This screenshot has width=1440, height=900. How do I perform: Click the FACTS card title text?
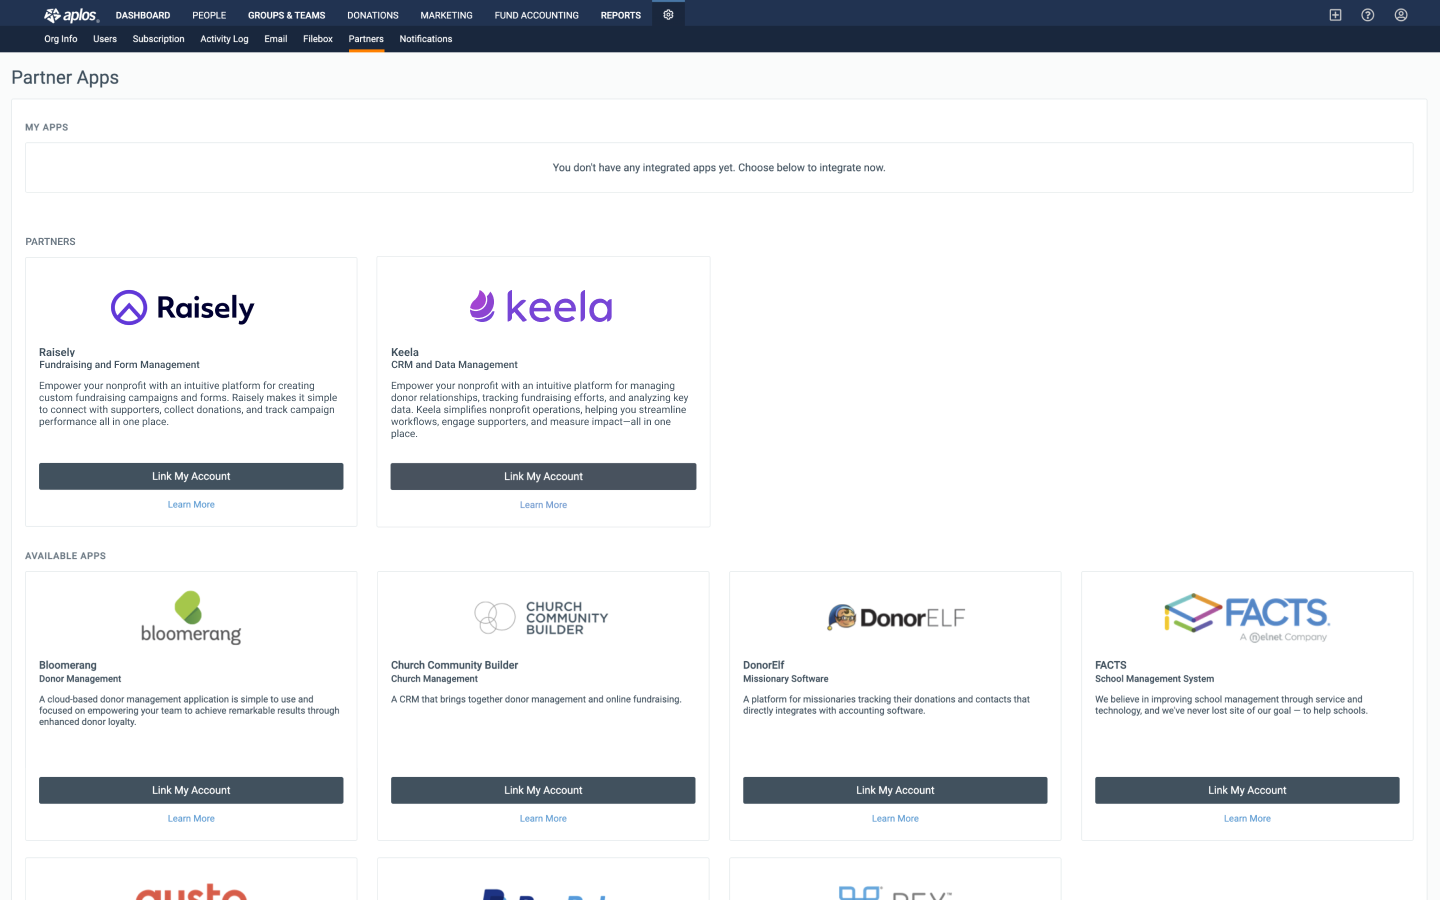point(1111,665)
